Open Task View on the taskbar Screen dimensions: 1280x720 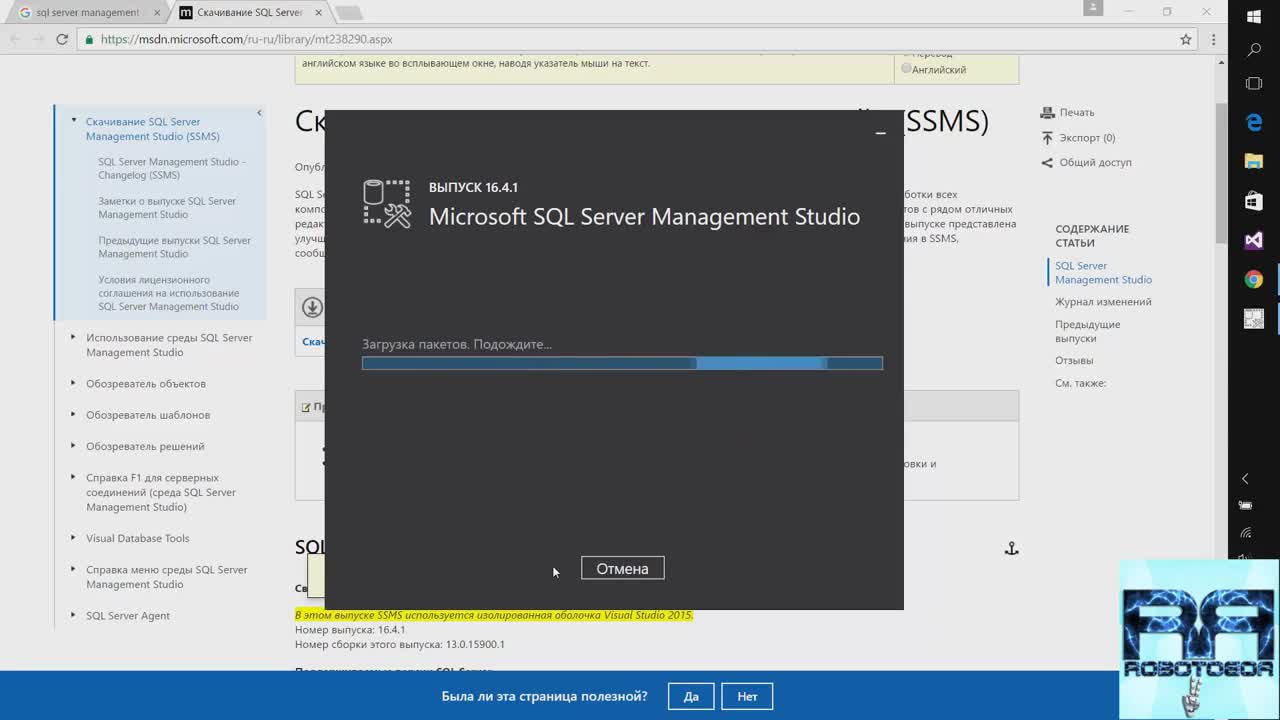pos(1254,83)
